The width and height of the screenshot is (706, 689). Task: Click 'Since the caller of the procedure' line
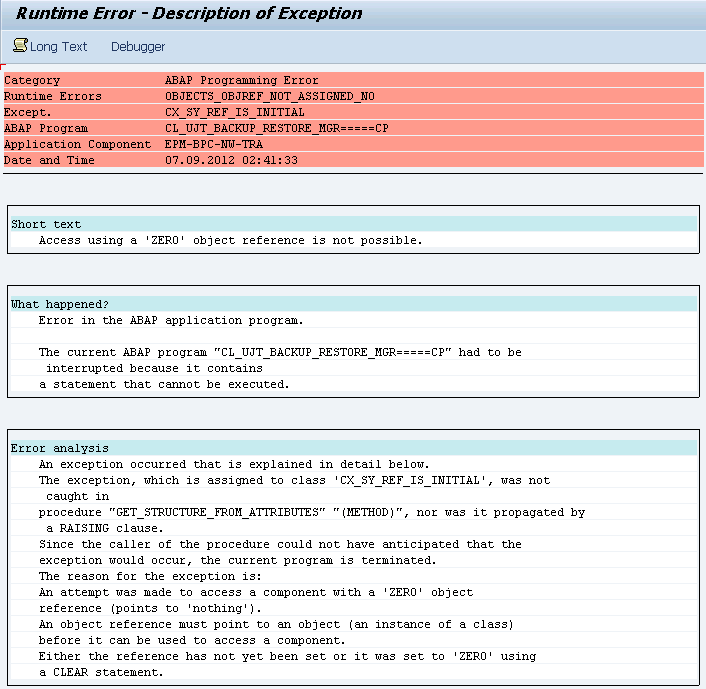tap(280, 544)
